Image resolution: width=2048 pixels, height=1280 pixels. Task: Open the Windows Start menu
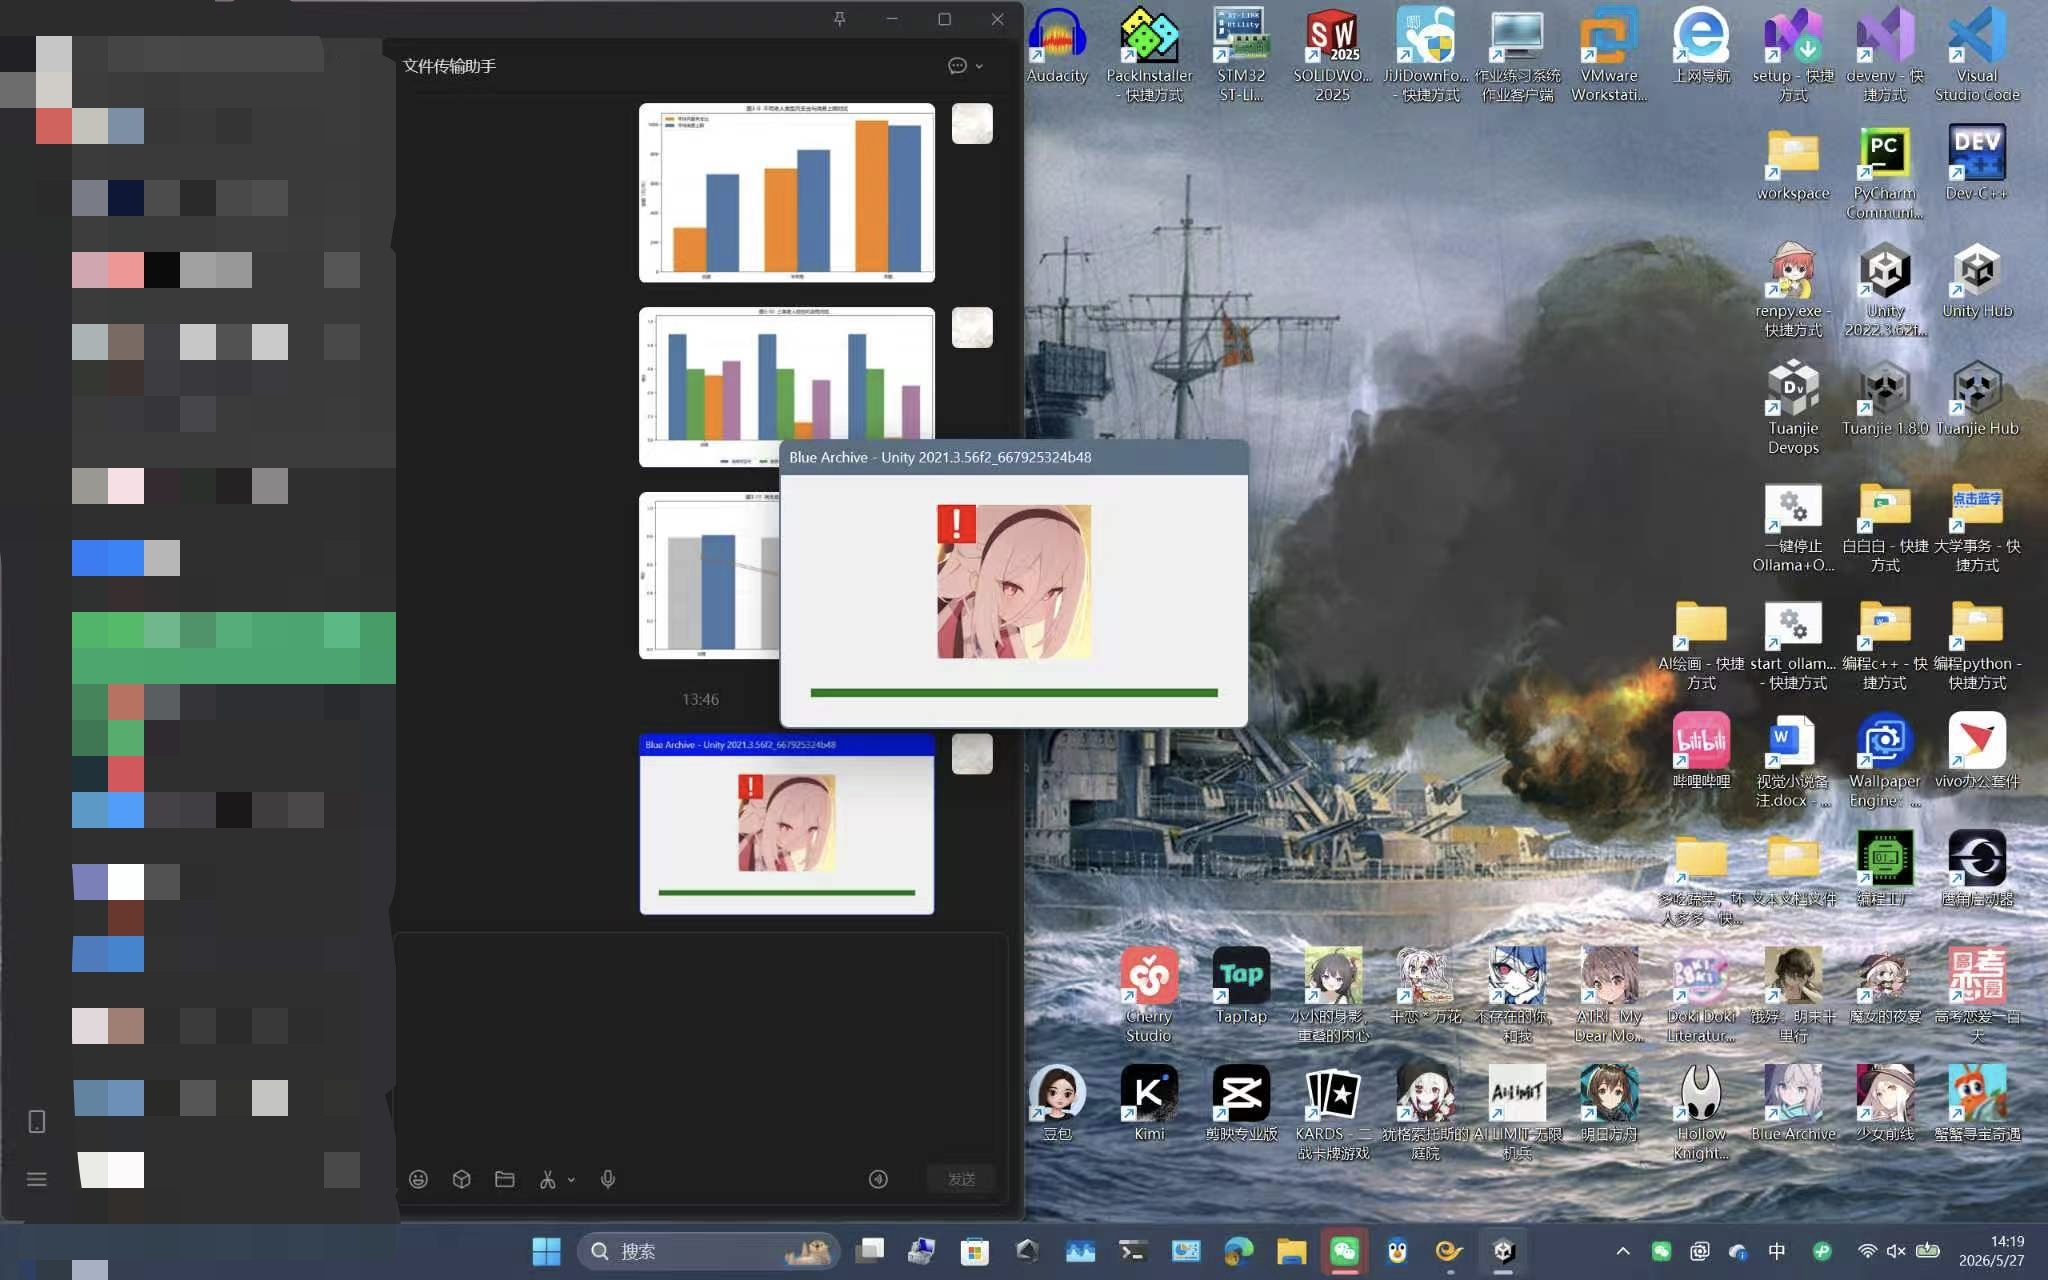(x=546, y=1251)
